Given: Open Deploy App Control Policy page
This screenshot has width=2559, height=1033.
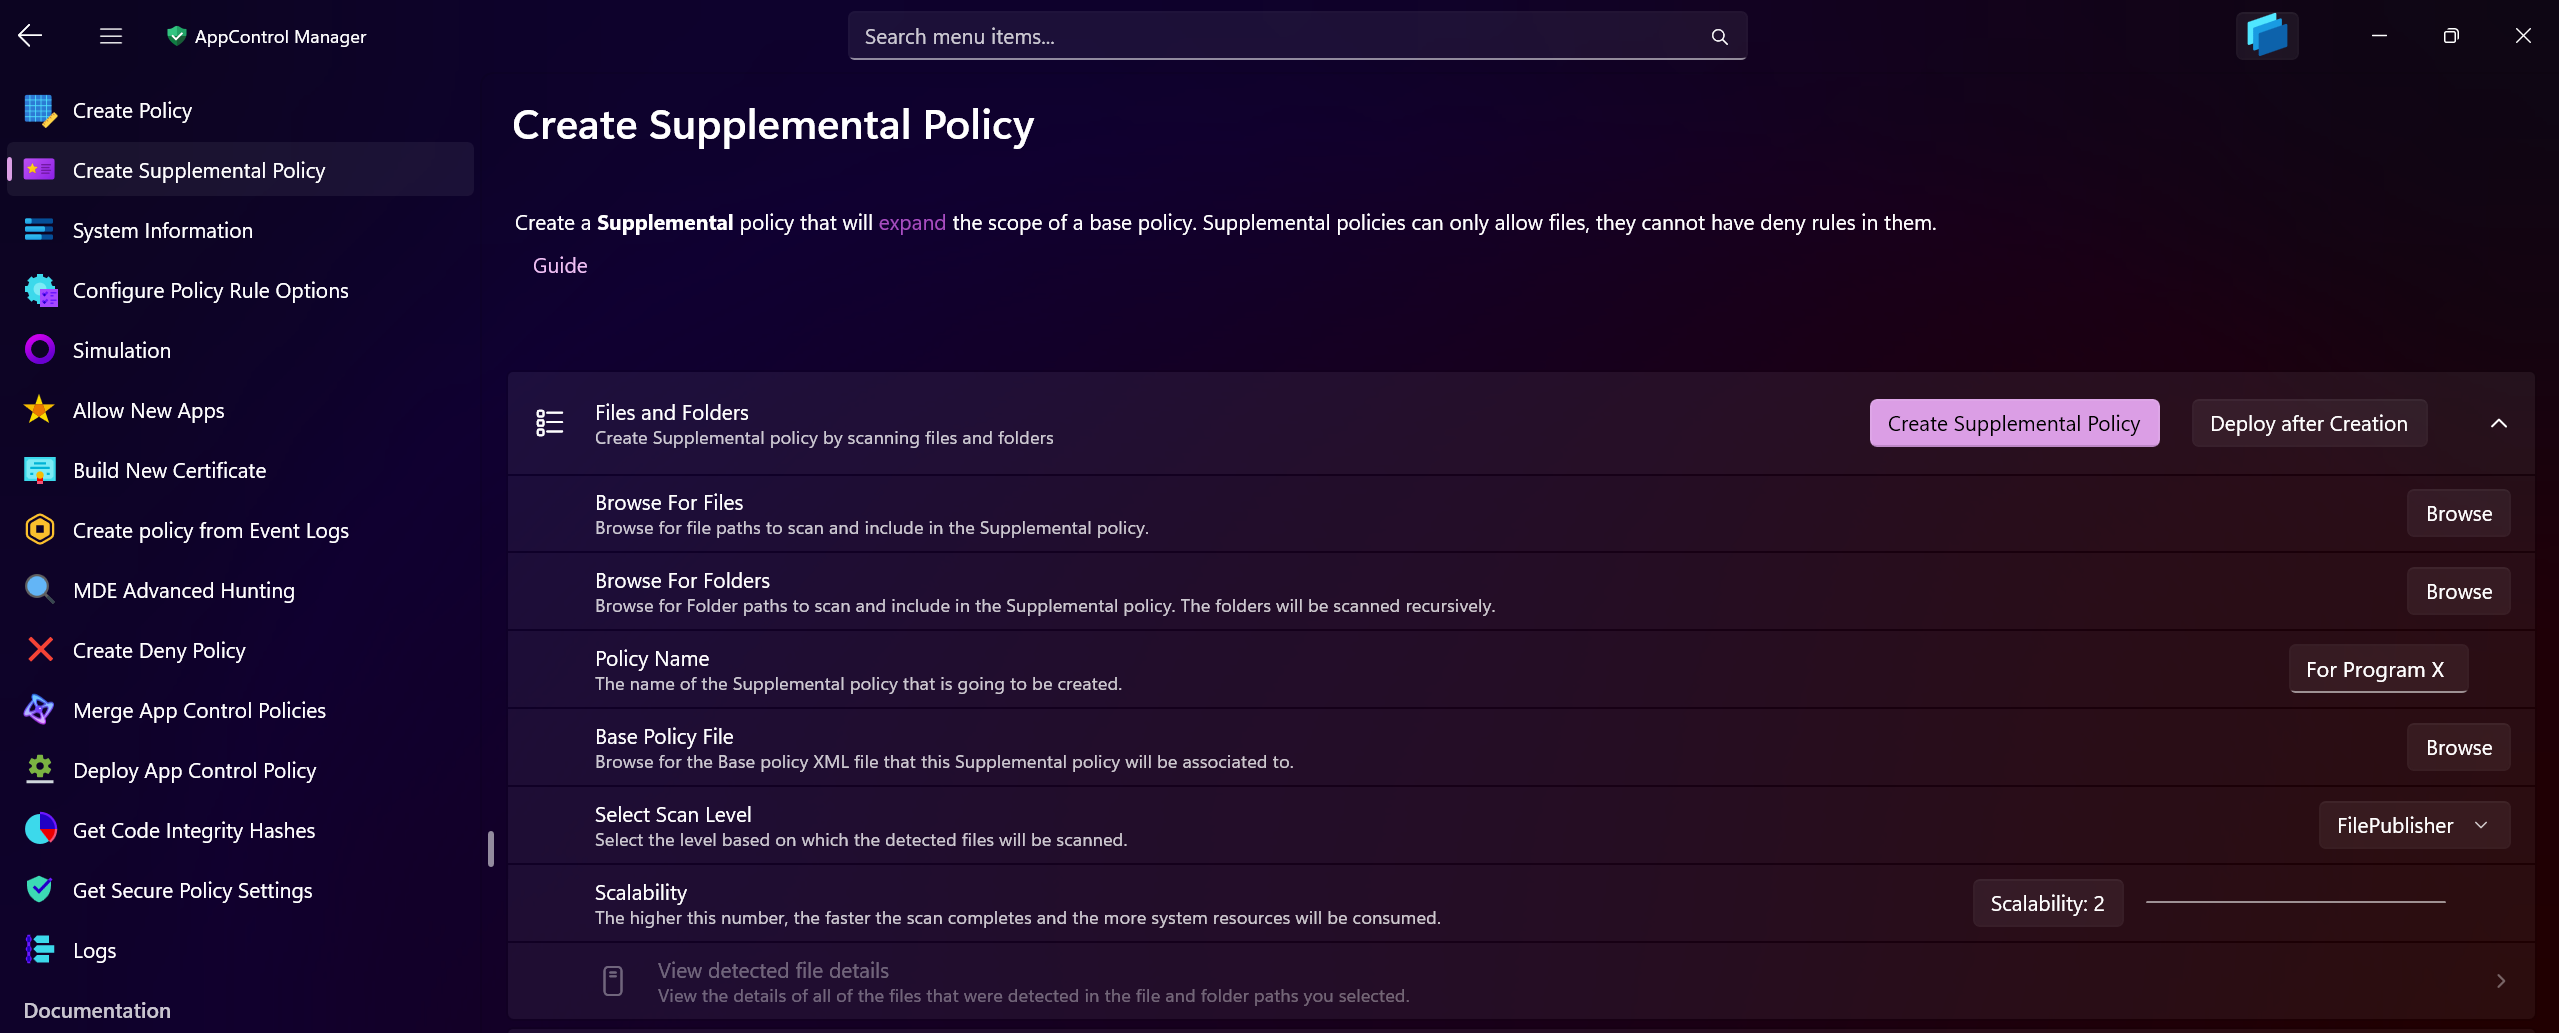Looking at the screenshot, I should (x=240, y=770).
